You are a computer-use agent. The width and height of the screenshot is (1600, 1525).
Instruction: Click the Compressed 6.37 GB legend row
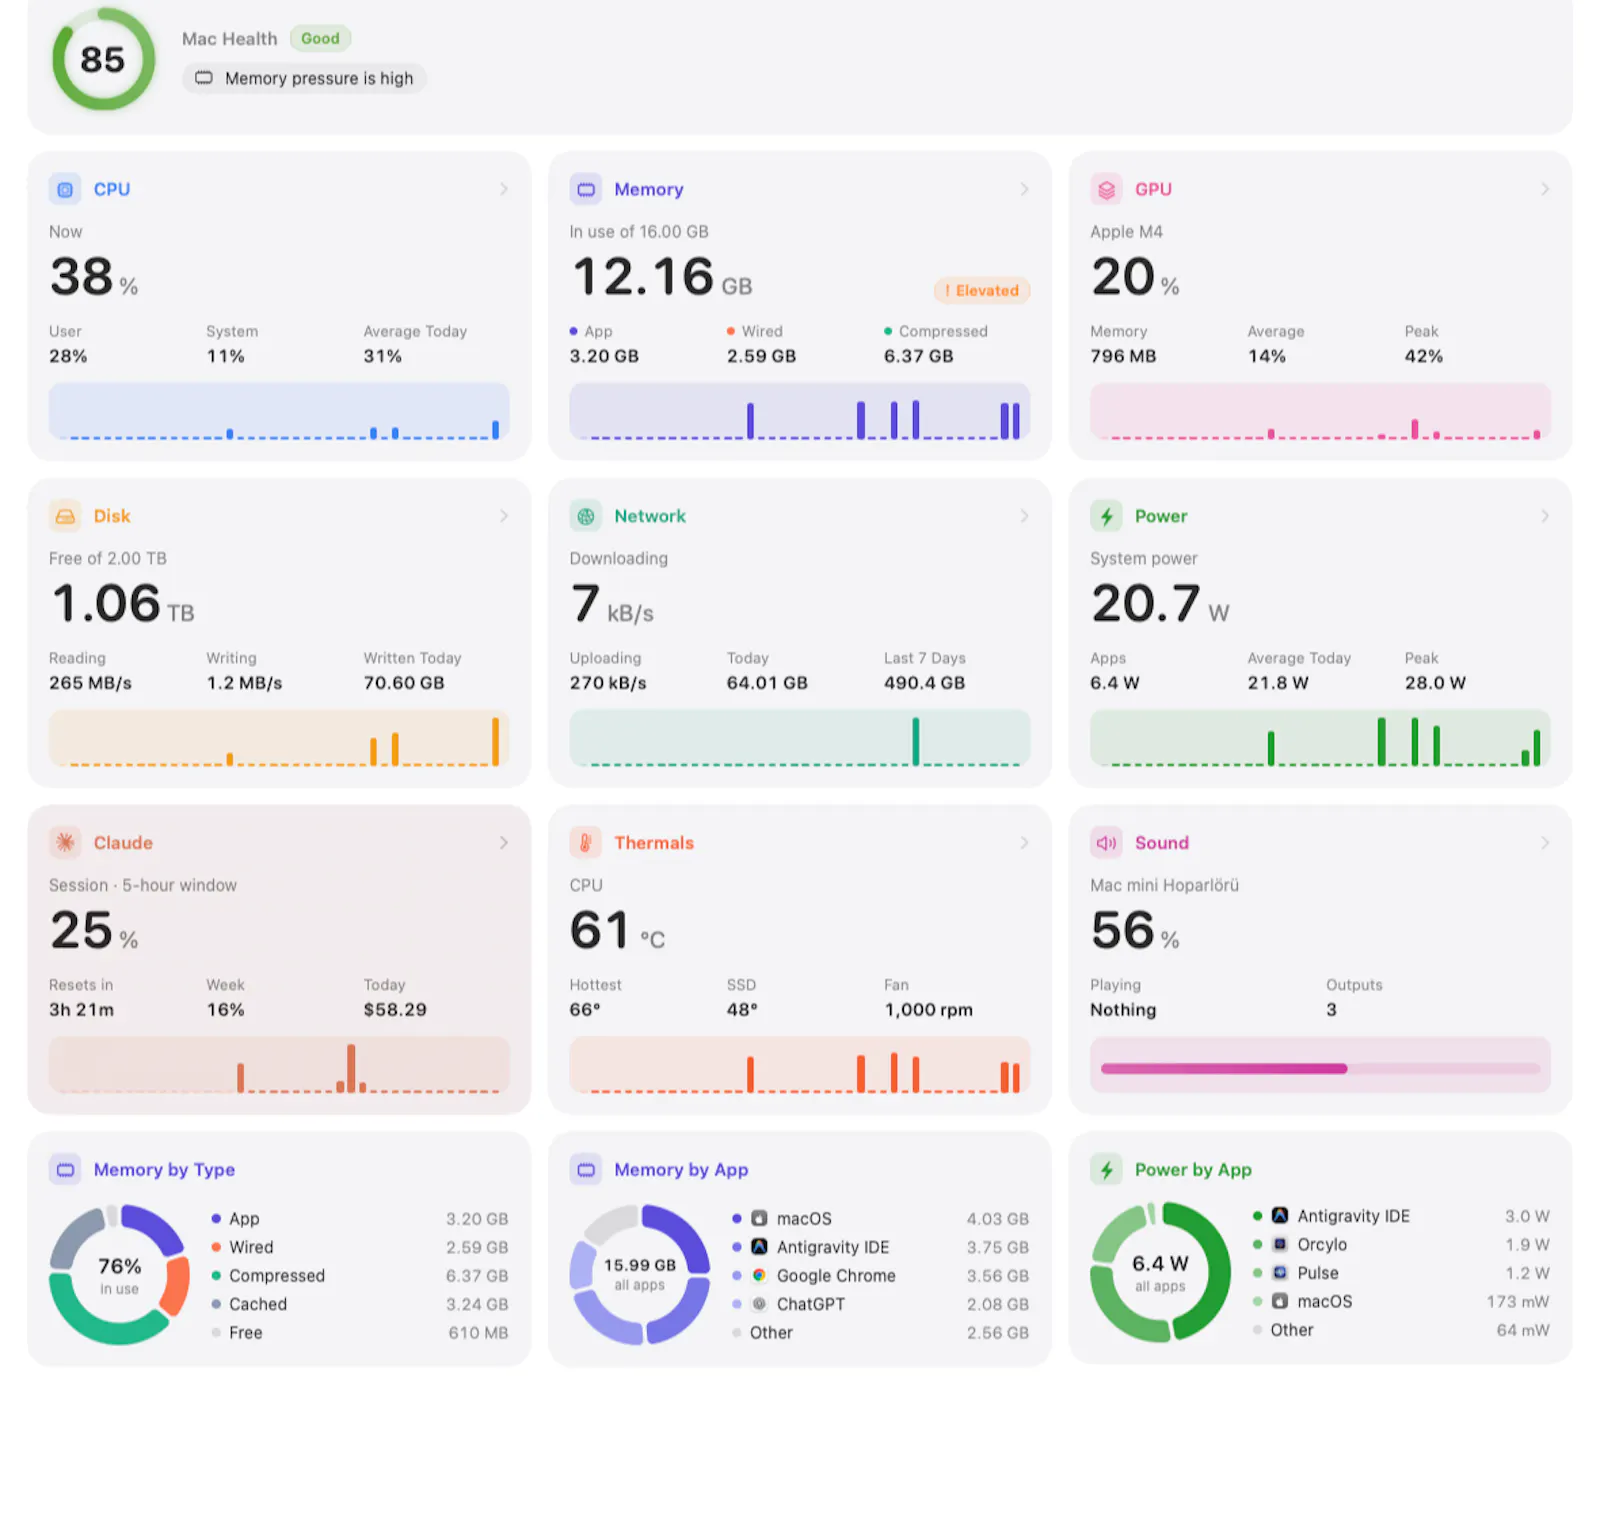[x=360, y=1275]
